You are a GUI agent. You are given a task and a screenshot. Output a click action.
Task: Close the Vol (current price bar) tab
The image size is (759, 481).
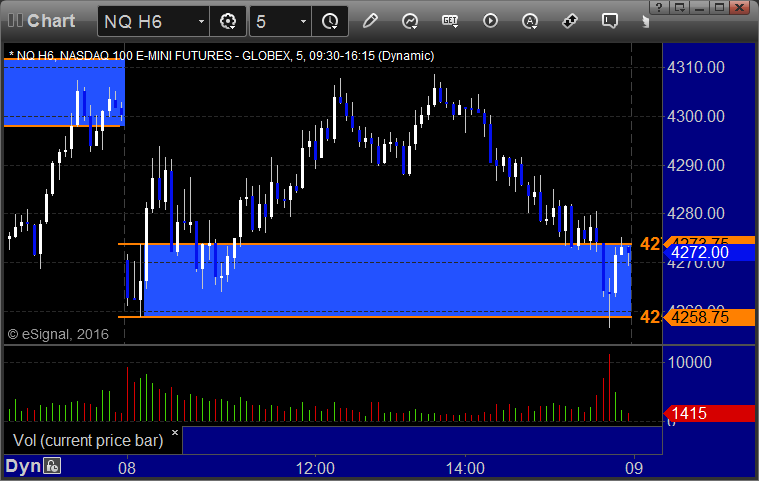(x=175, y=433)
